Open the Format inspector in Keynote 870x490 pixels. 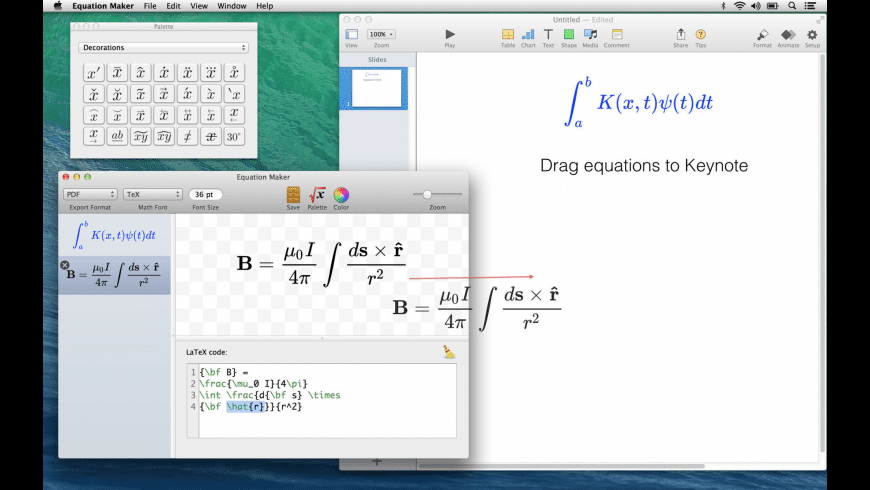coord(762,34)
